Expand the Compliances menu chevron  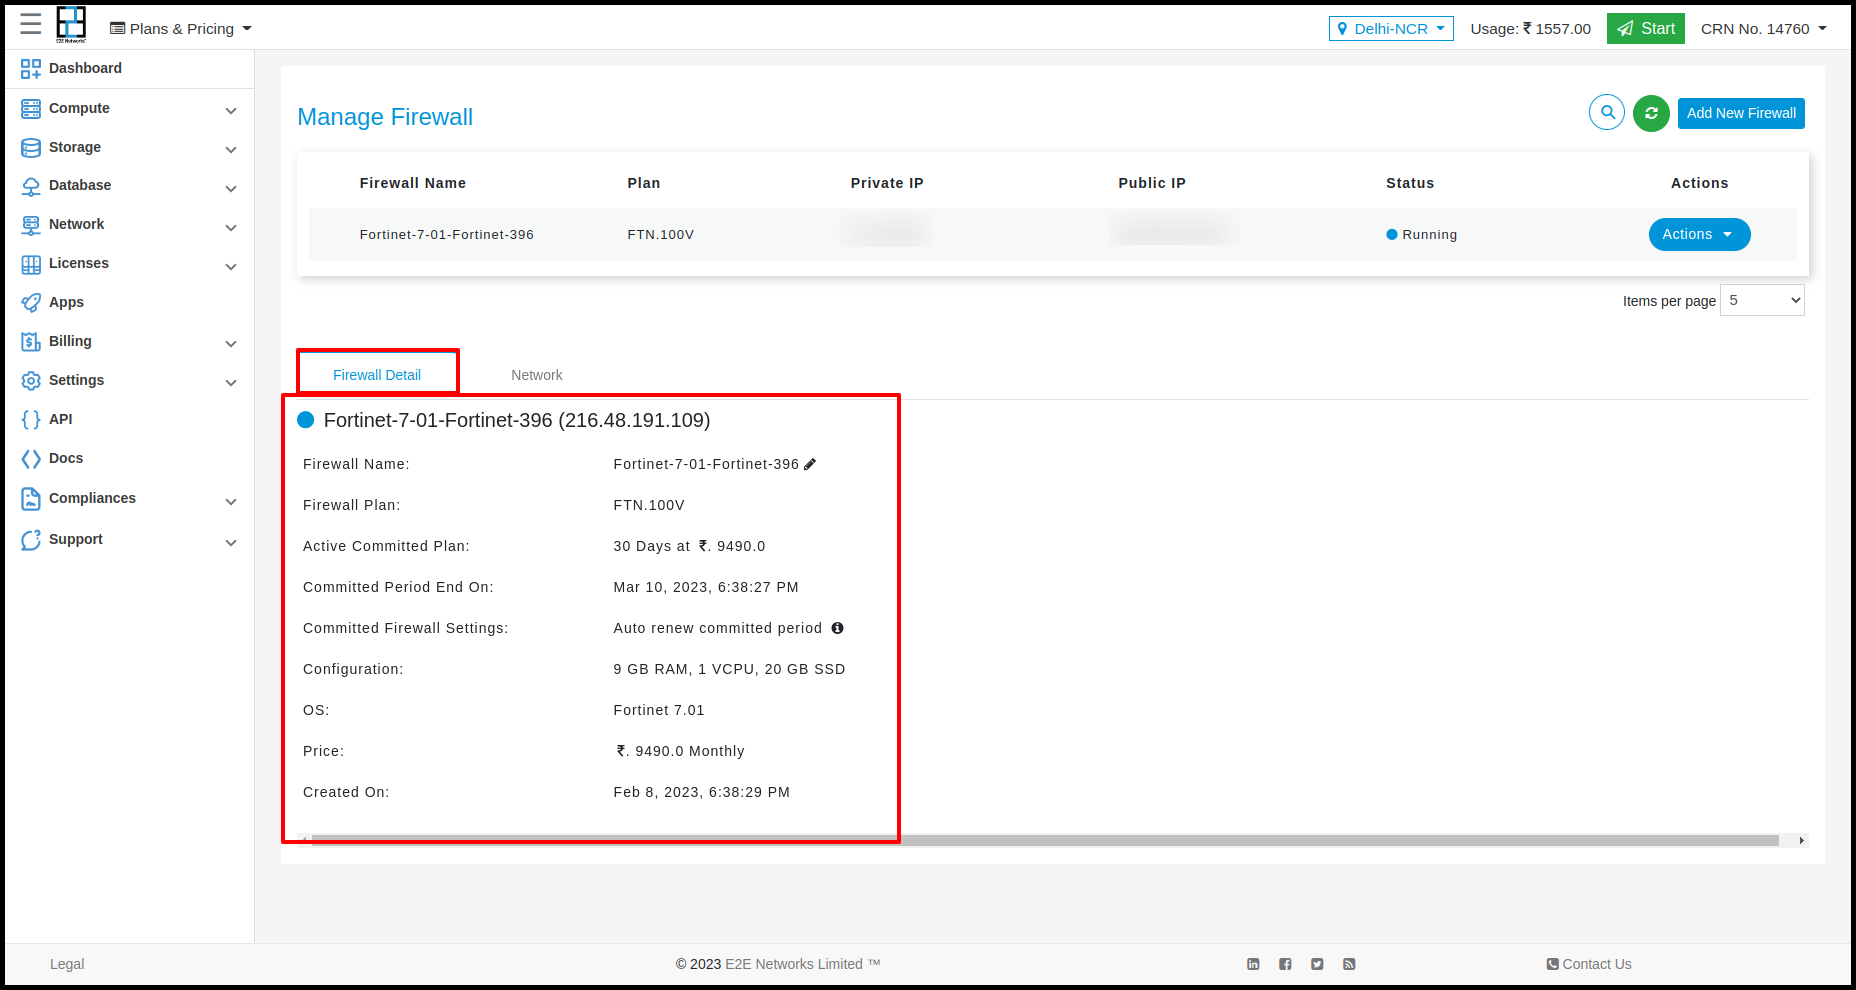click(231, 501)
